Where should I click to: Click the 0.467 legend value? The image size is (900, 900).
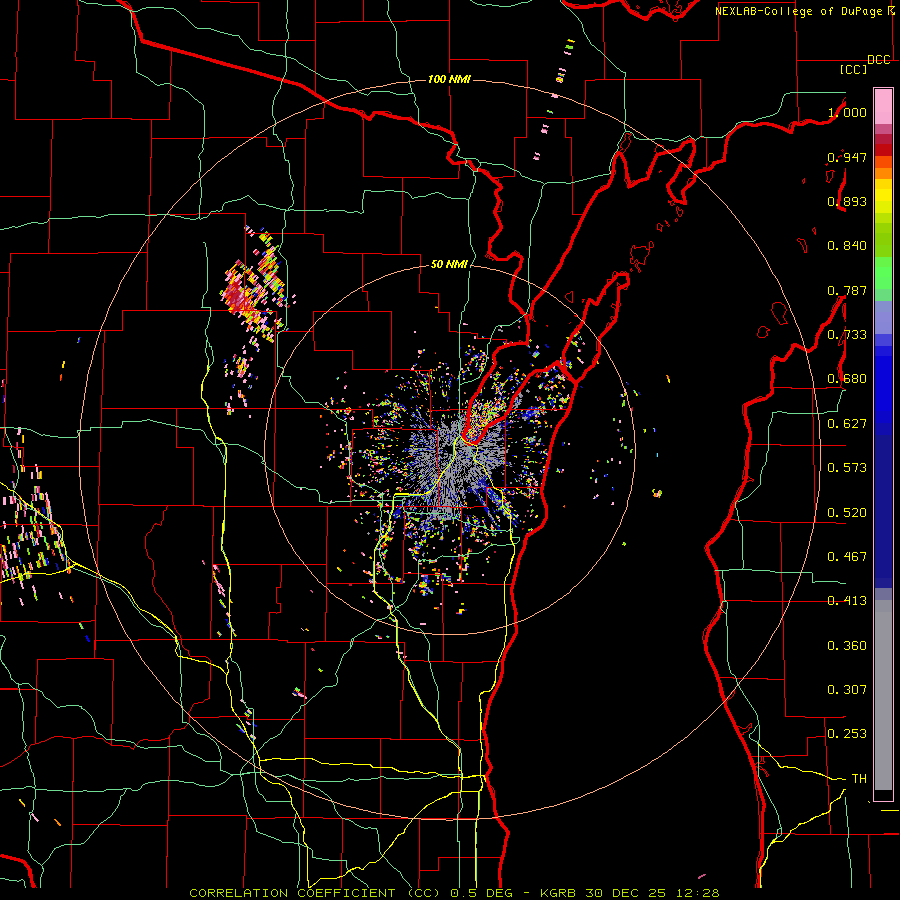(847, 557)
